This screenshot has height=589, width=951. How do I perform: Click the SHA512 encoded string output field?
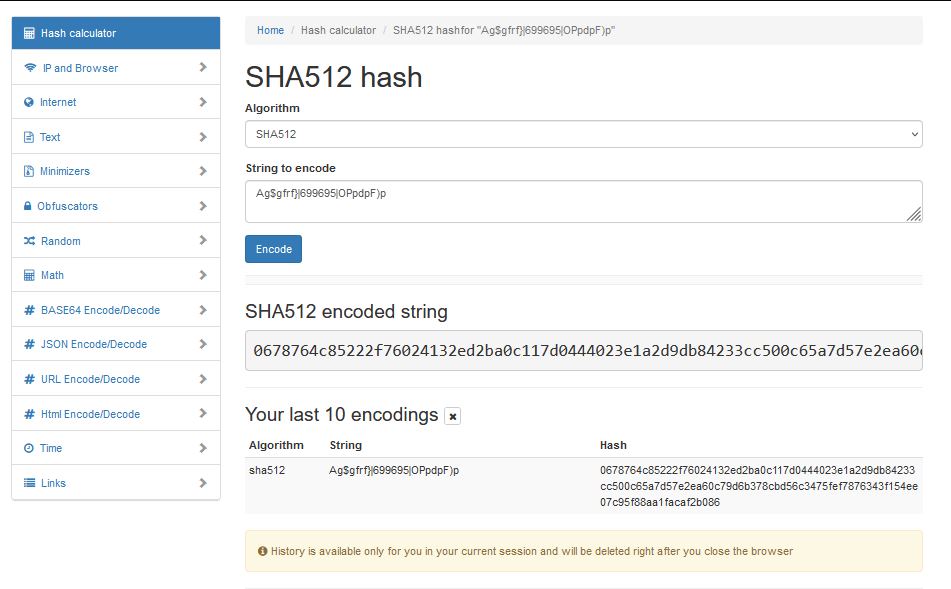[583, 350]
